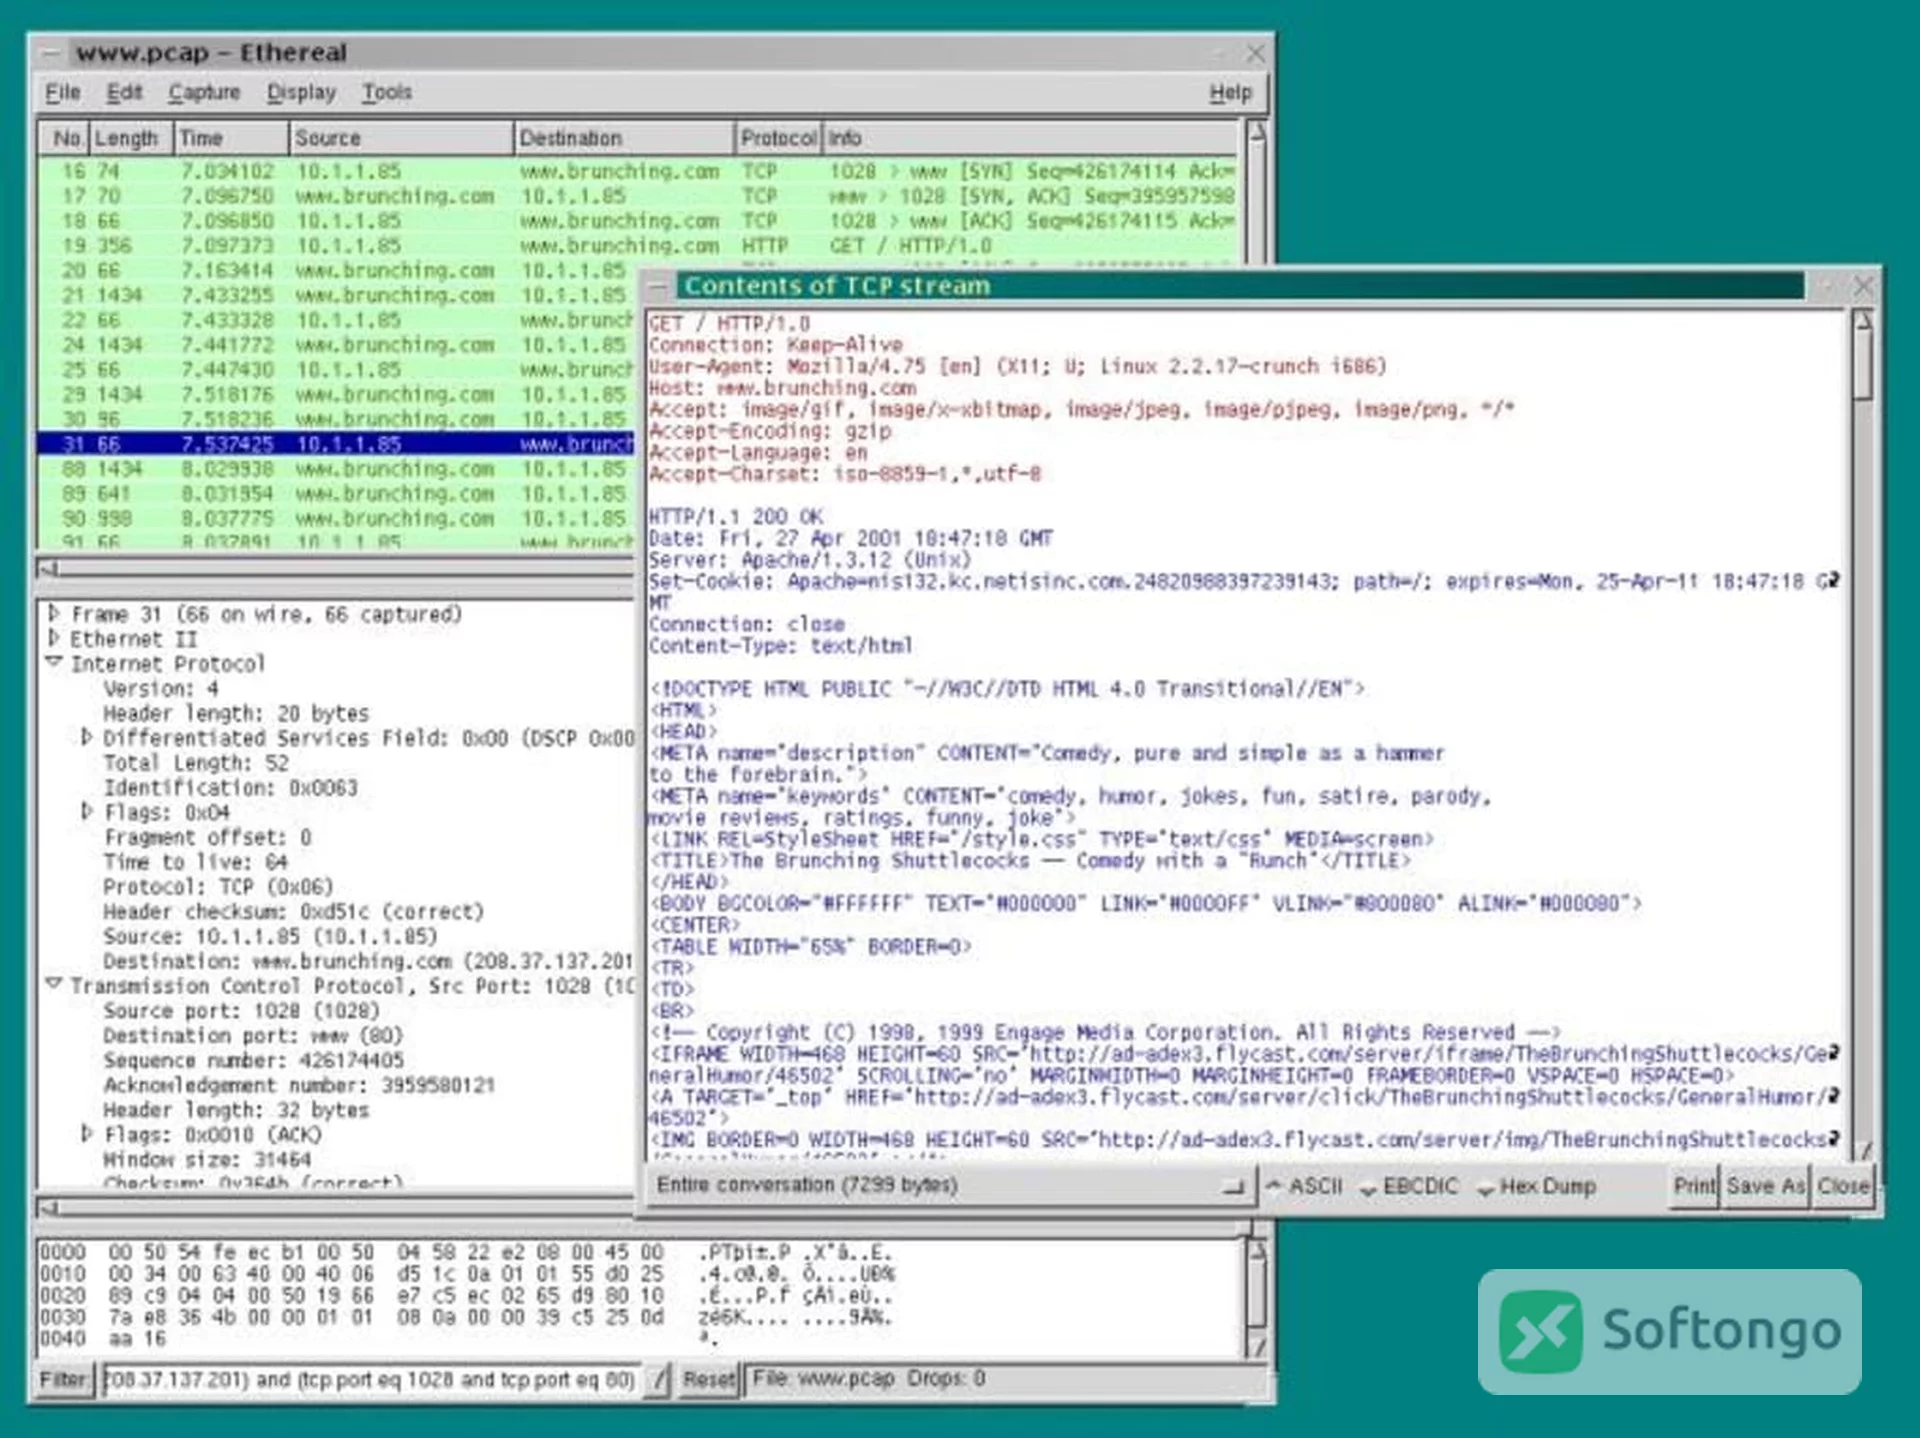Expand the Differentiated Services Field node
The image size is (1920, 1438).
(86, 737)
